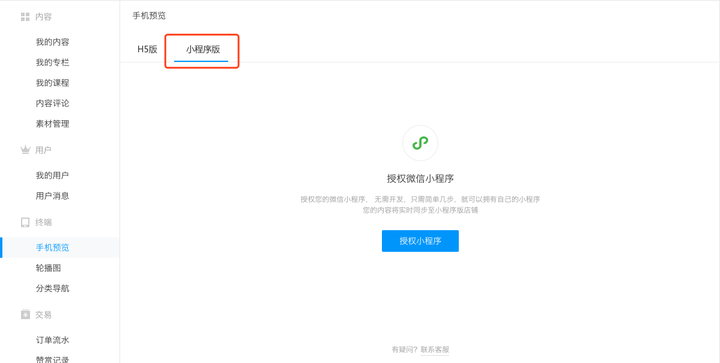
Task: Click the 交易 section header text
Action: pyautogui.click(x=44, y=315)
